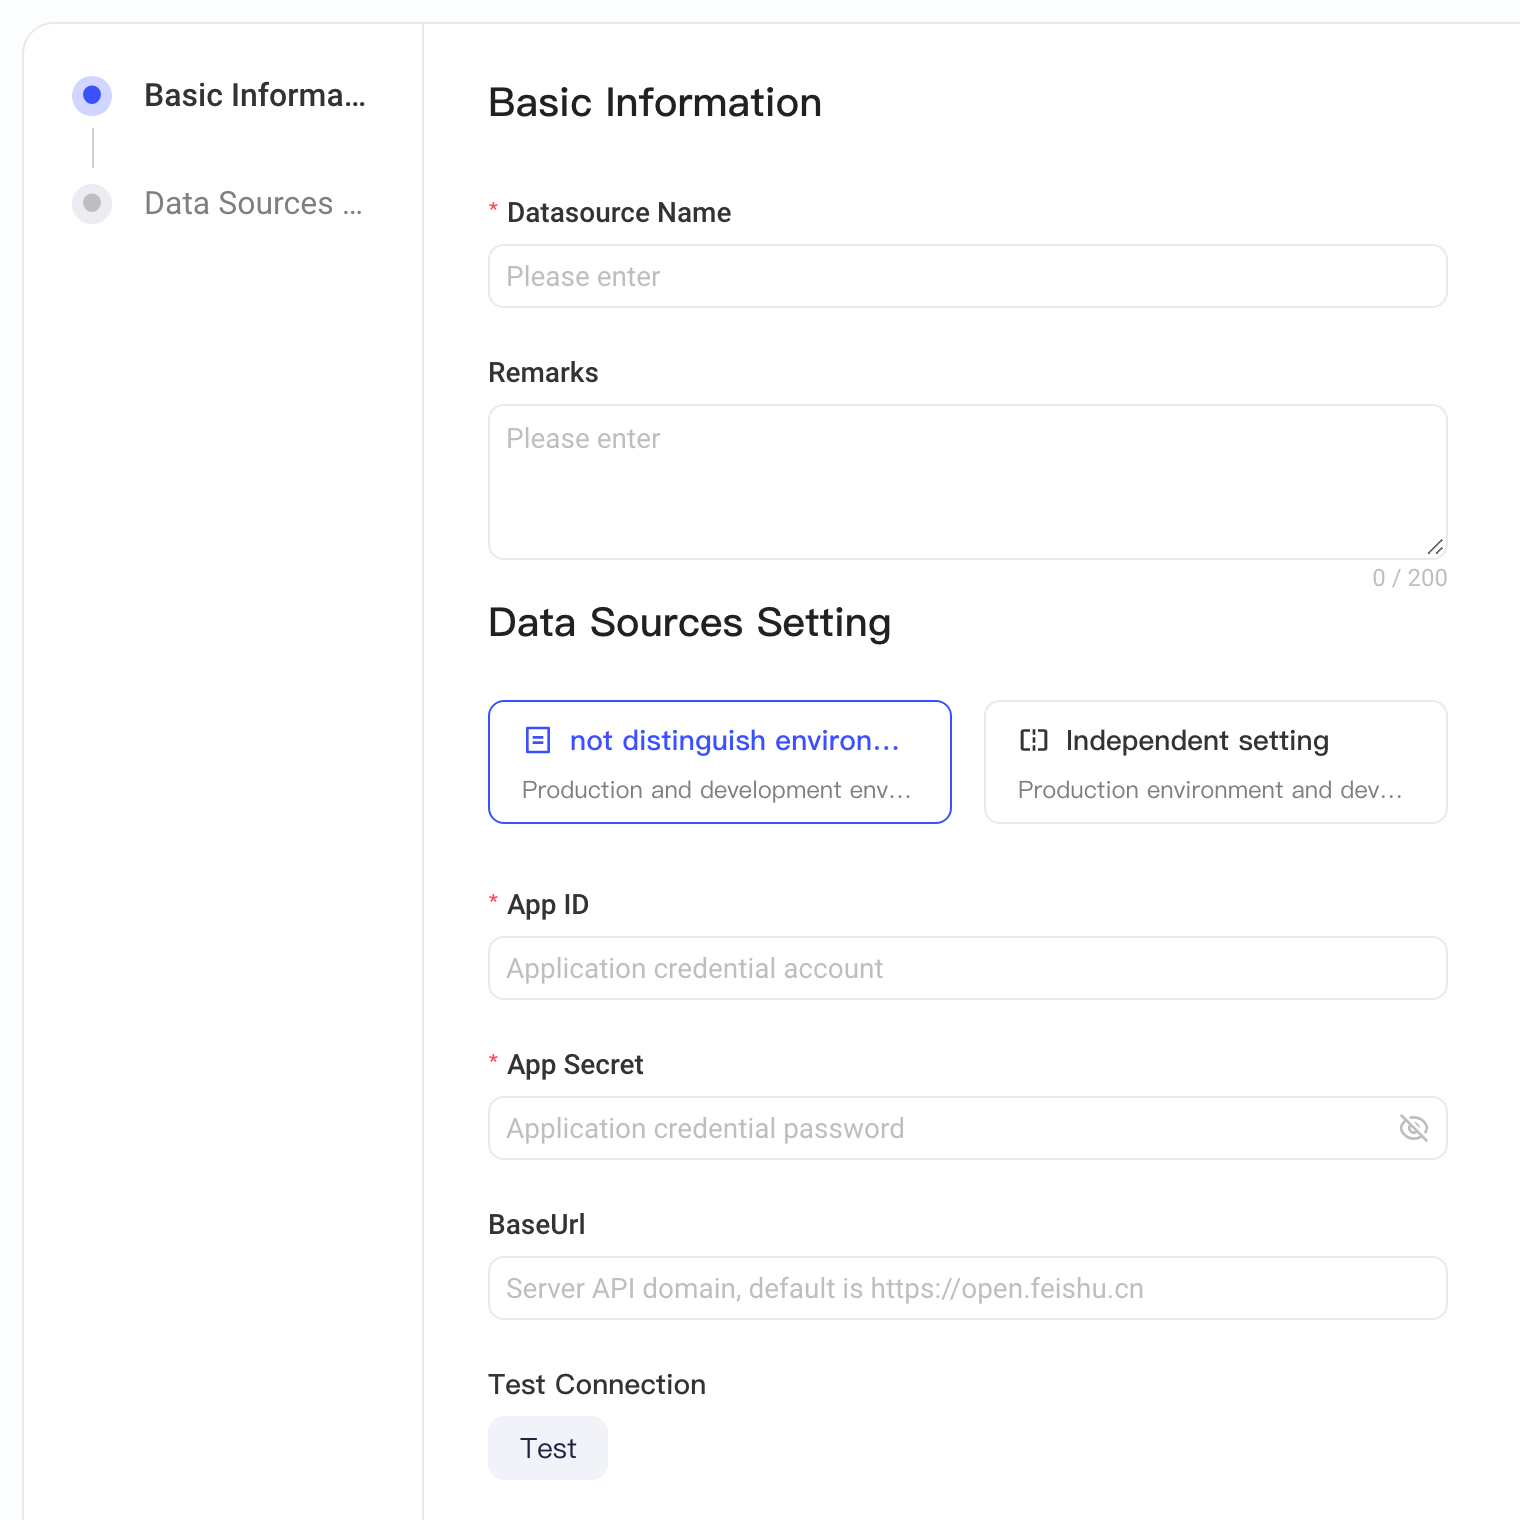
Task: Click the Test Connection label
Action: (597, 1384)
